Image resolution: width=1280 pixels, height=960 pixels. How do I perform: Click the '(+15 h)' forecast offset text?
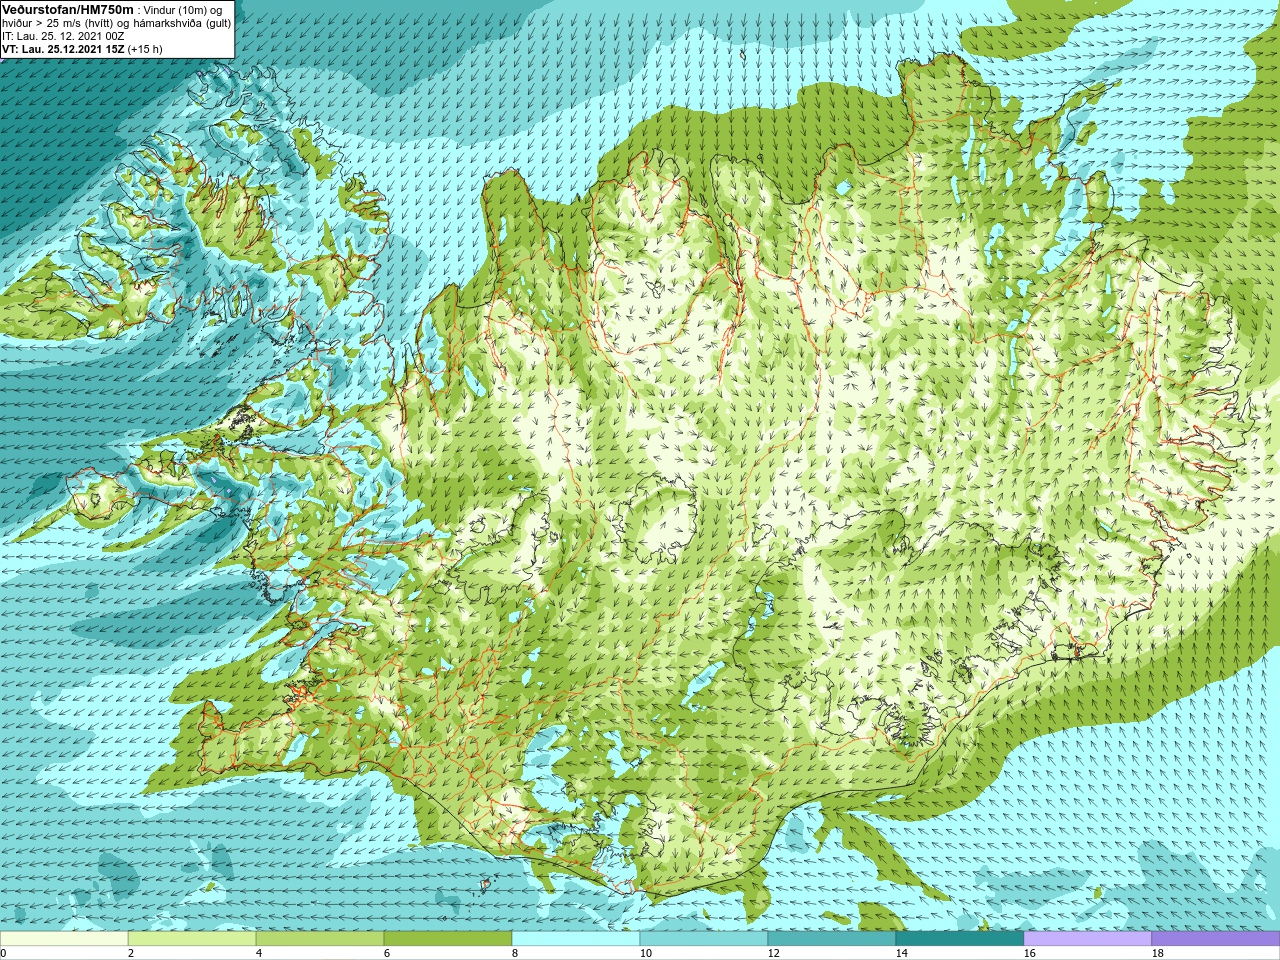pyautogui.click(x=145, y=49)
